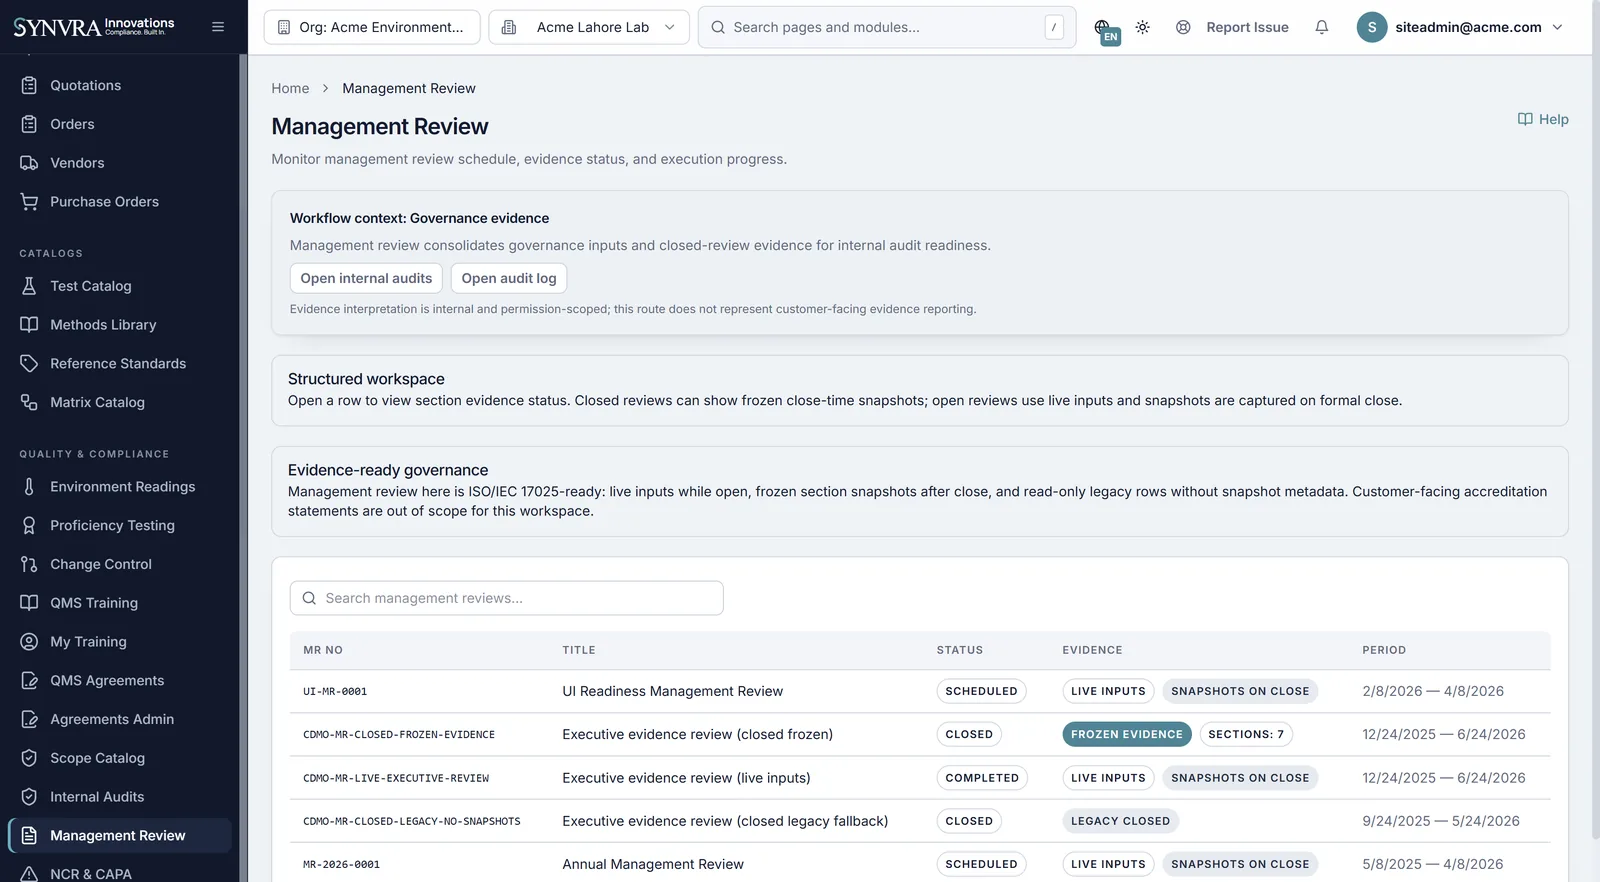Open NCR & CAPA warning icon

click(x=29, y=873)
